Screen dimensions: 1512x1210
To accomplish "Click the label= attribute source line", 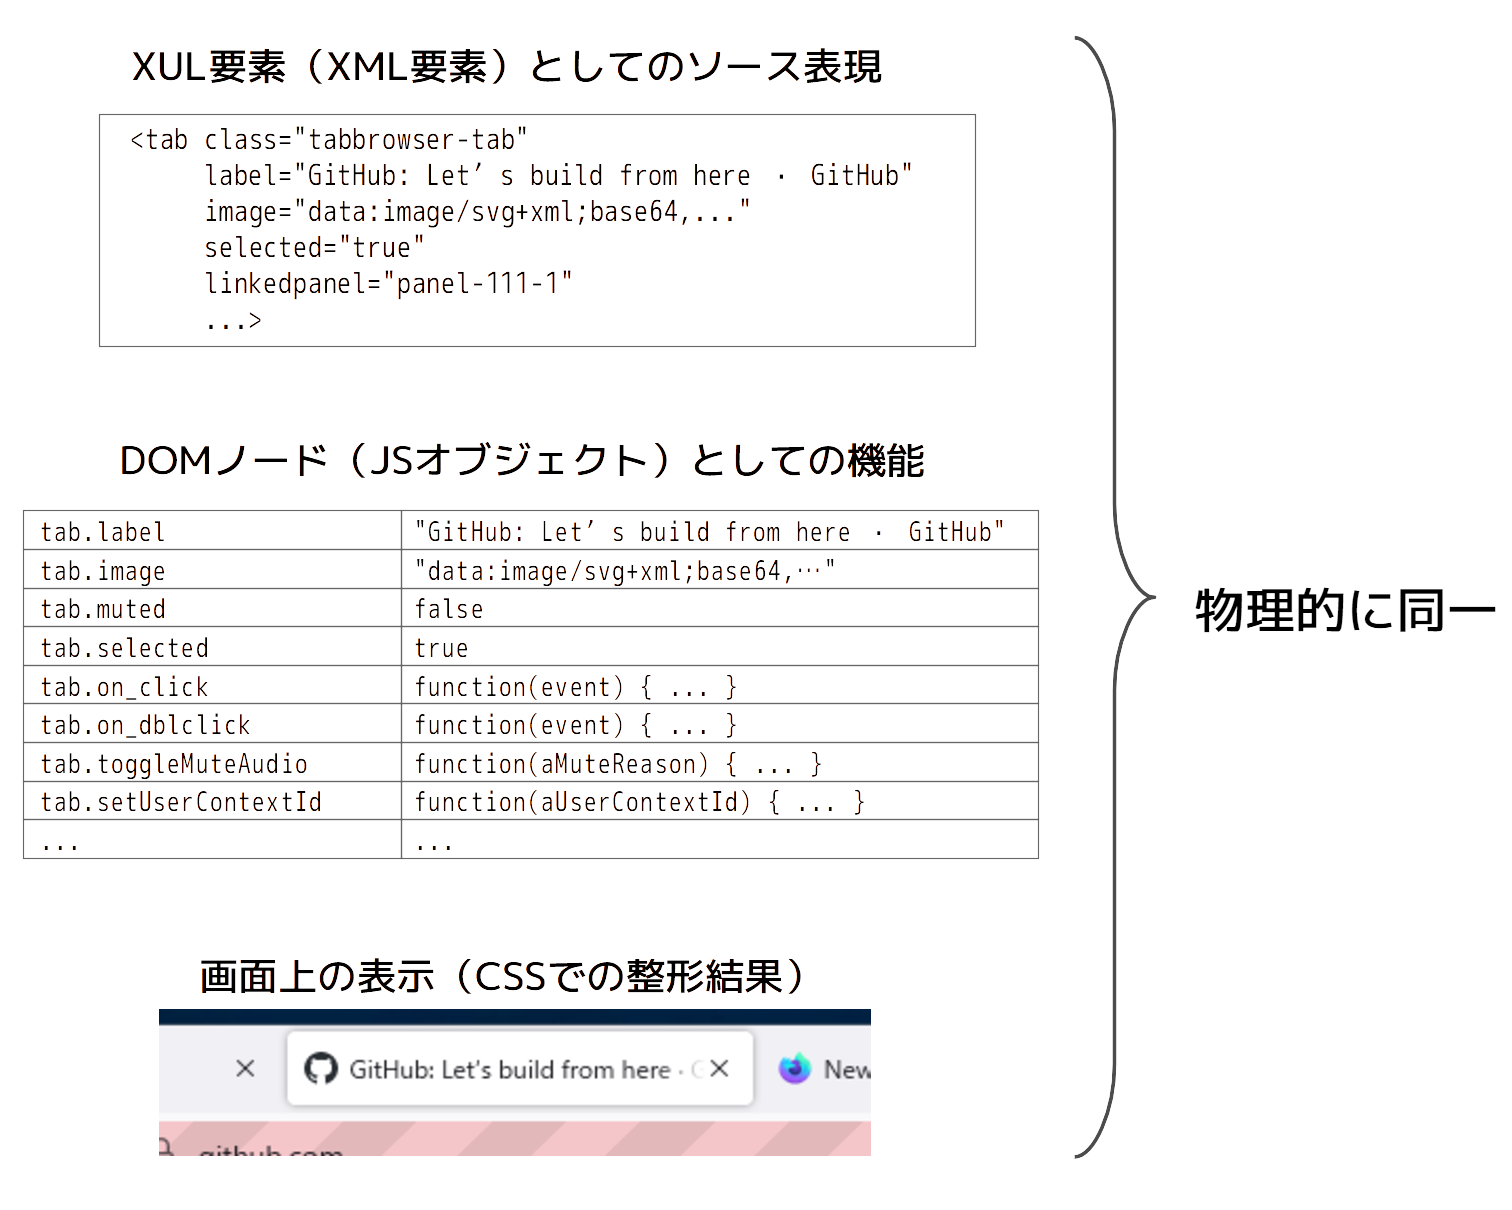I will point(558,175).
